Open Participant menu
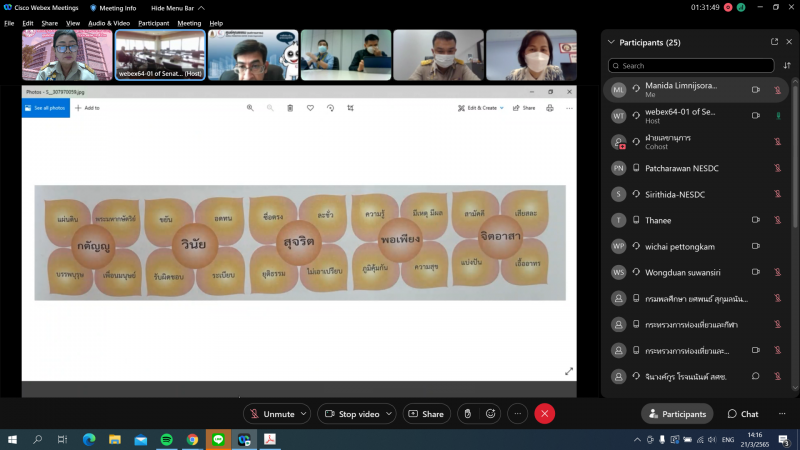Viewport: 800px width, 450px height. click(154, 23)
